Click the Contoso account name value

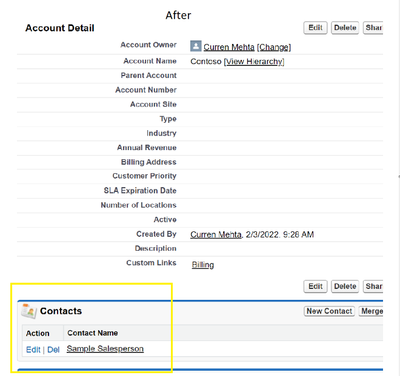click(x=206, y=61)
